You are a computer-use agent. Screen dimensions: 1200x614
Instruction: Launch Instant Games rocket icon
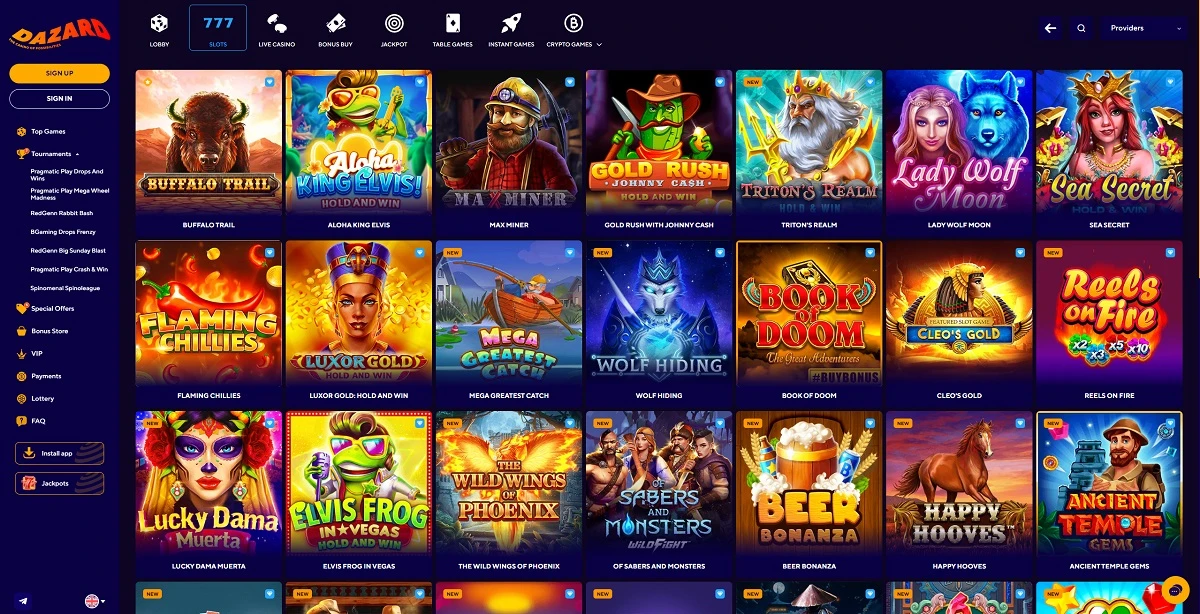[x=511, y=23]
